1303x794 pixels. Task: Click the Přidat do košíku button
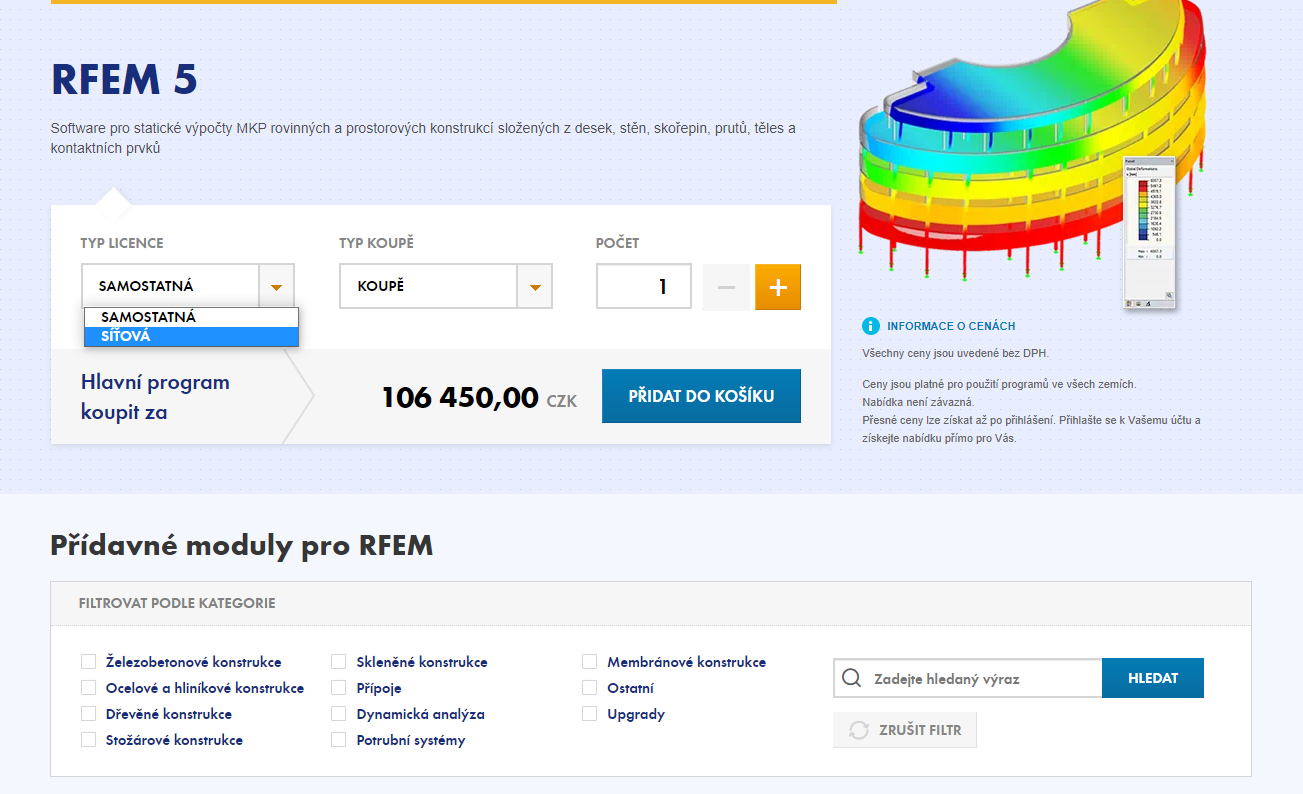[701, 396]
